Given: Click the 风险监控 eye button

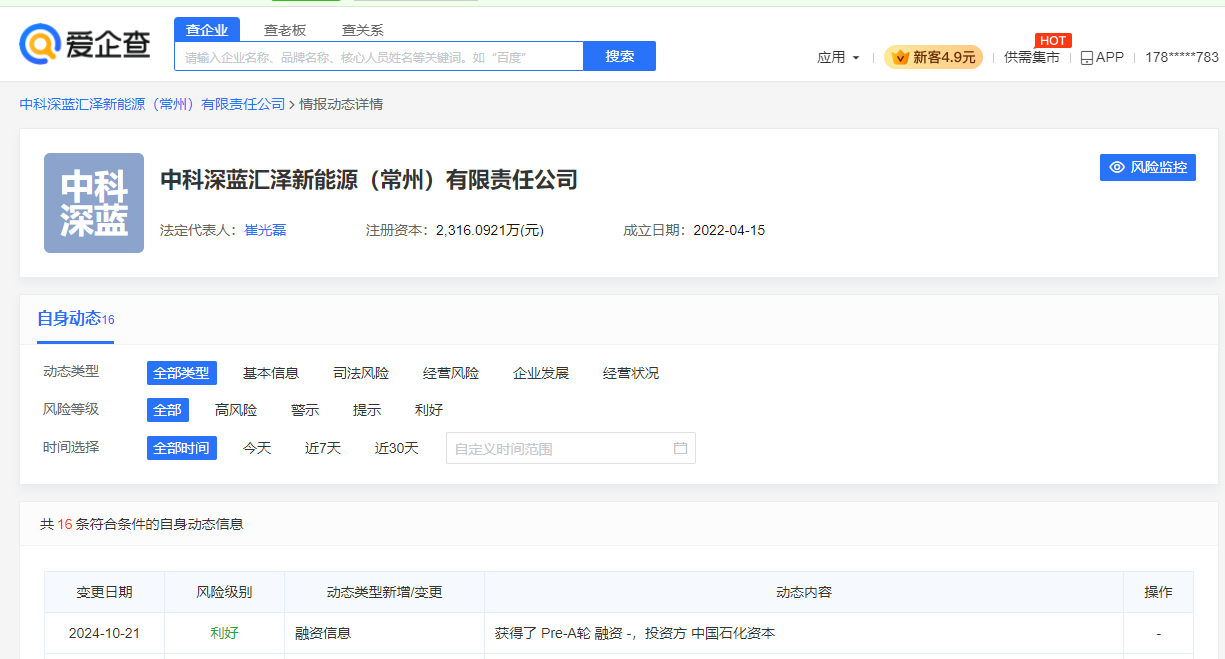Looking at the screenshot, I should (1147, 167).
